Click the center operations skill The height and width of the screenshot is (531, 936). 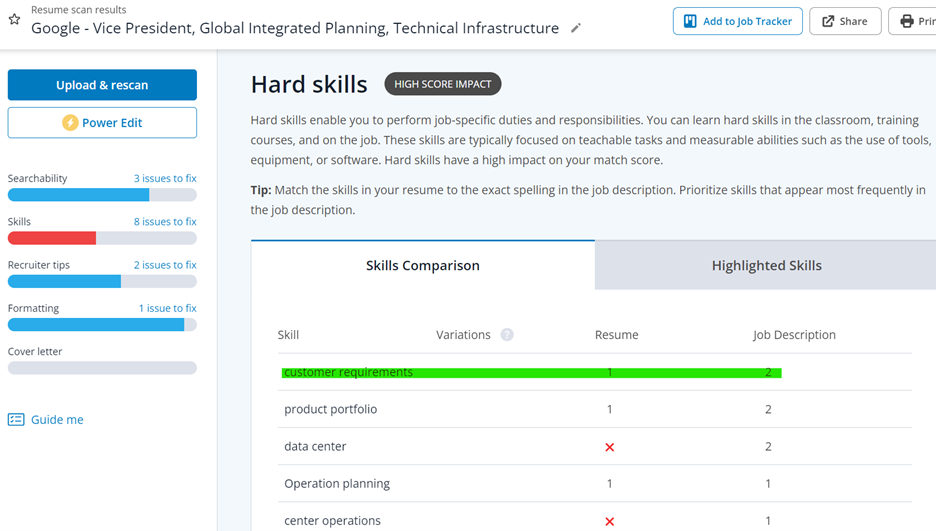[332, 521]
